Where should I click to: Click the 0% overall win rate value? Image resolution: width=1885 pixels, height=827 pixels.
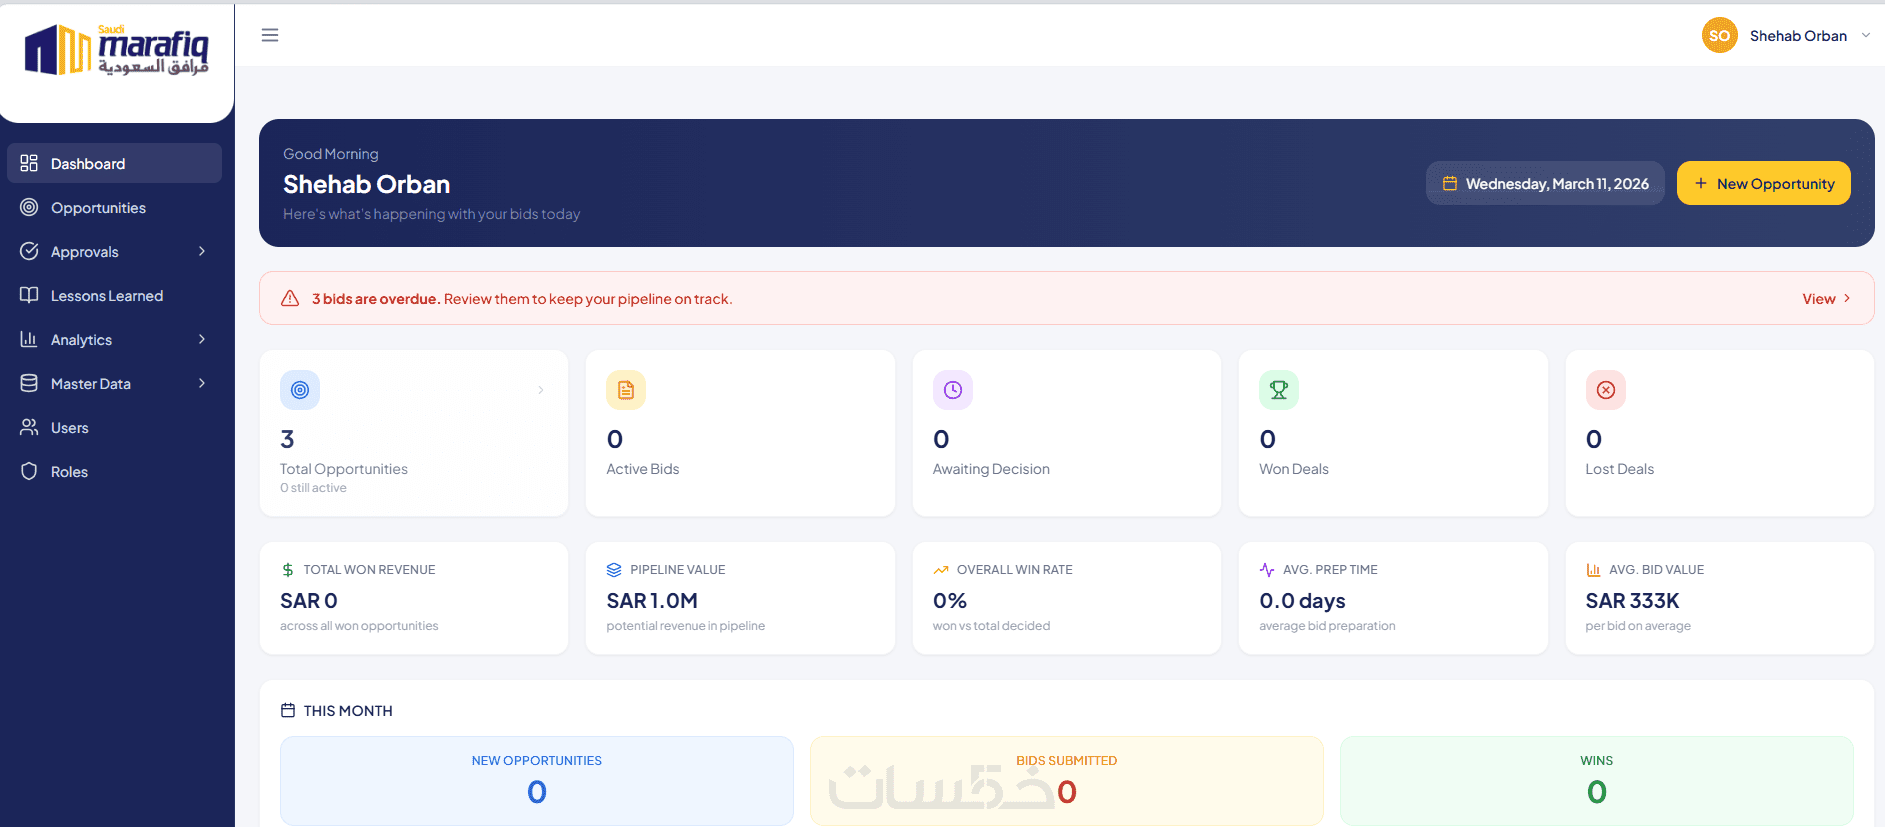click(x=950, y=601)
